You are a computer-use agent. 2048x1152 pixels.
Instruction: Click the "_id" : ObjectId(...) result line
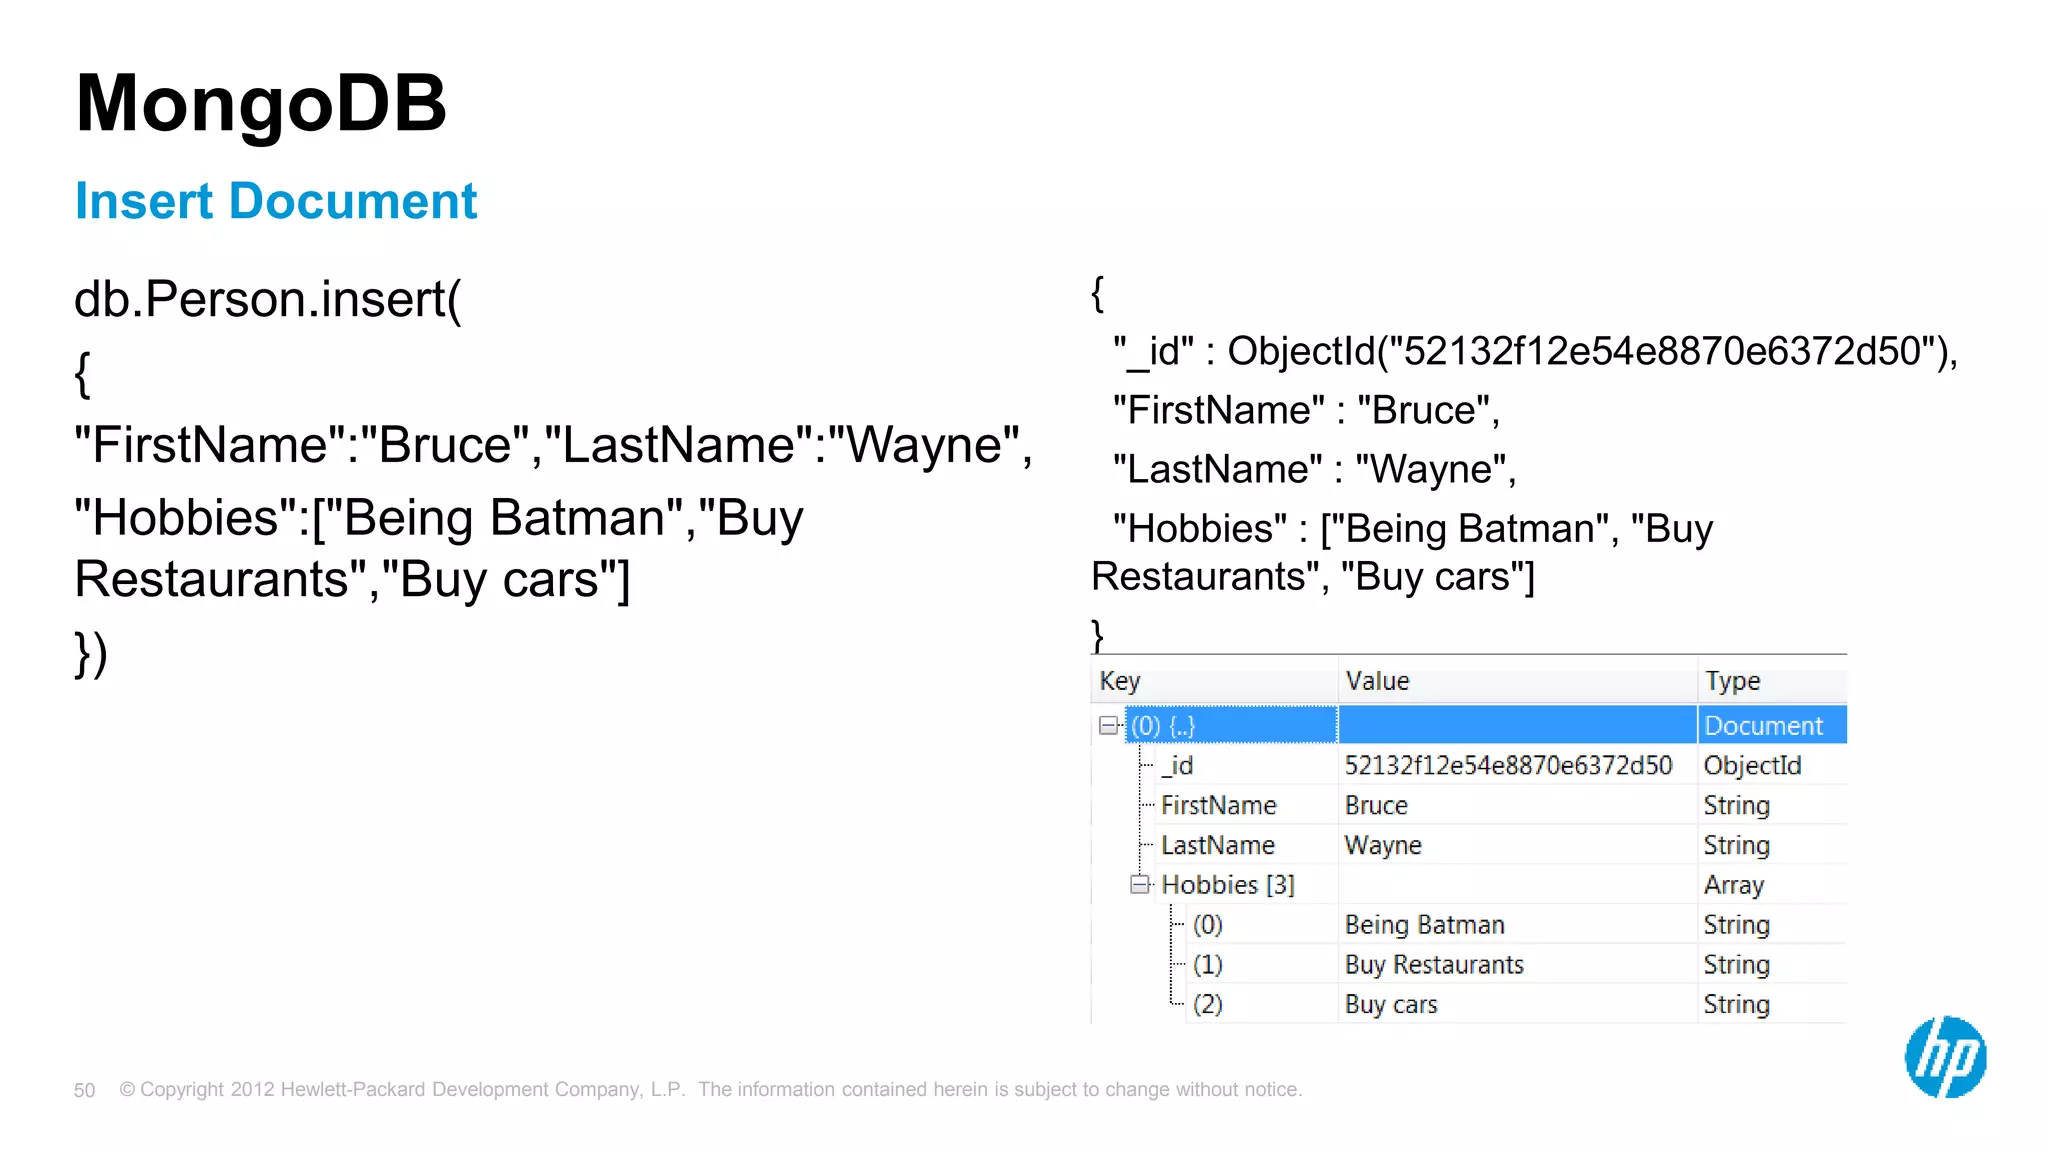point(1535,351)
